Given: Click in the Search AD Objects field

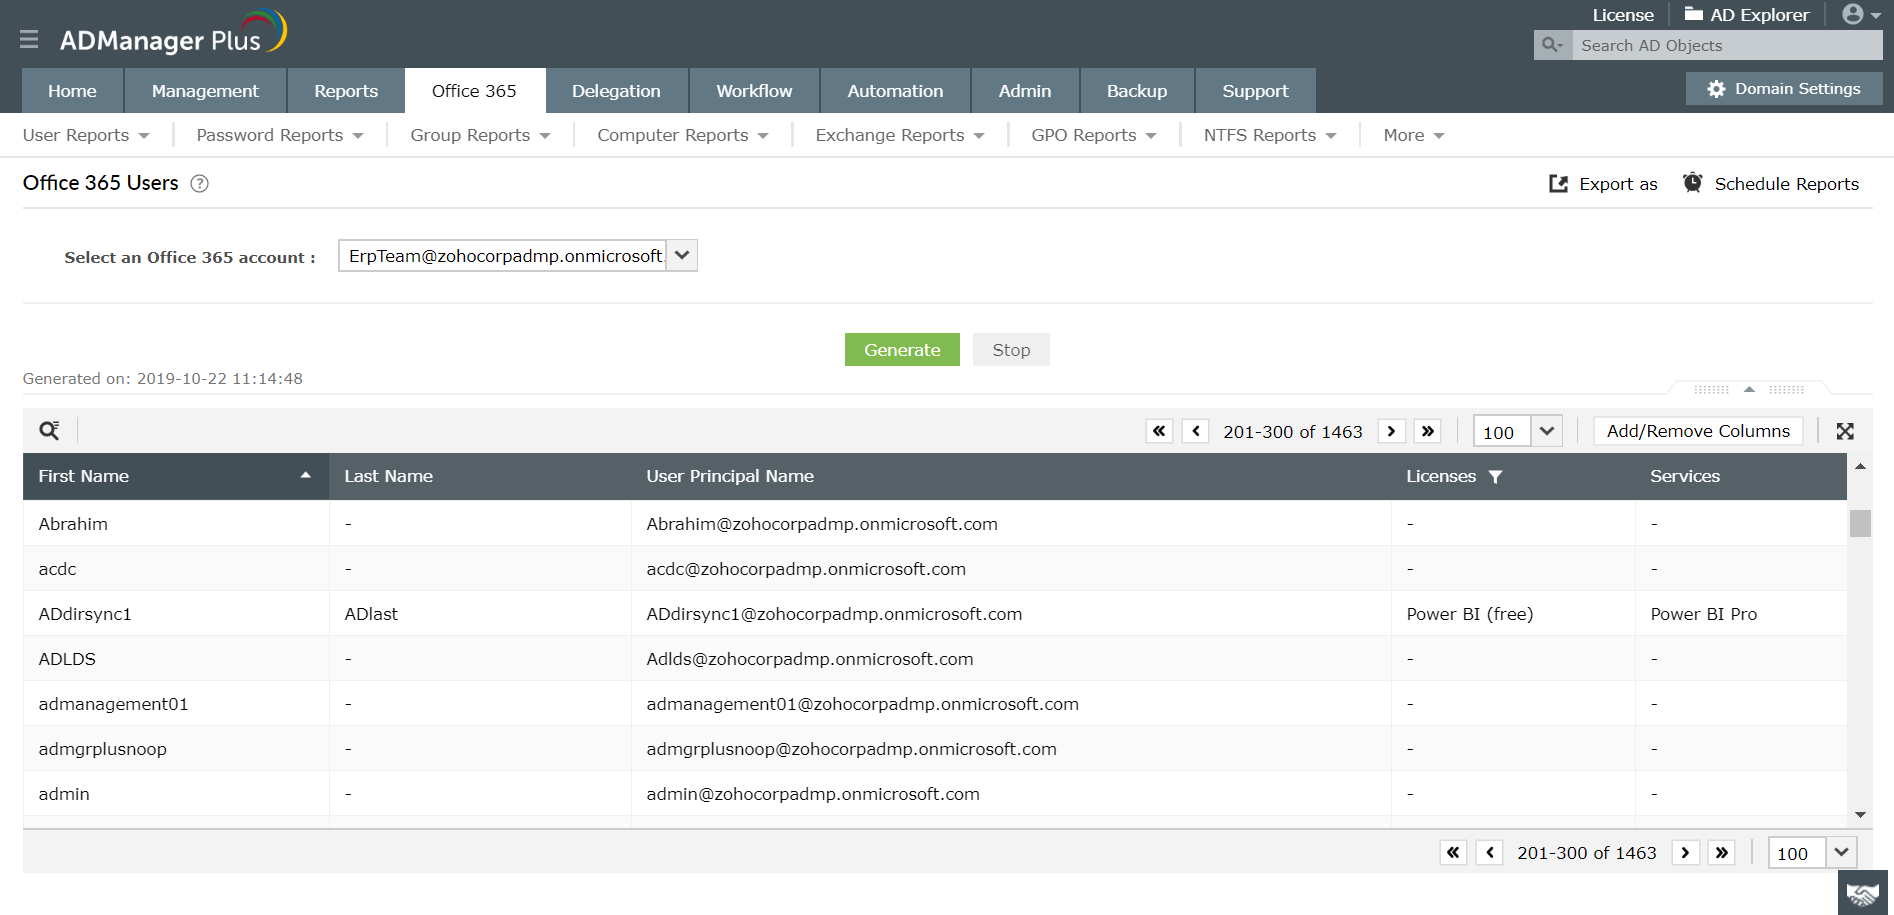Looking at the screenshot, I should [x=1727, y=45].
